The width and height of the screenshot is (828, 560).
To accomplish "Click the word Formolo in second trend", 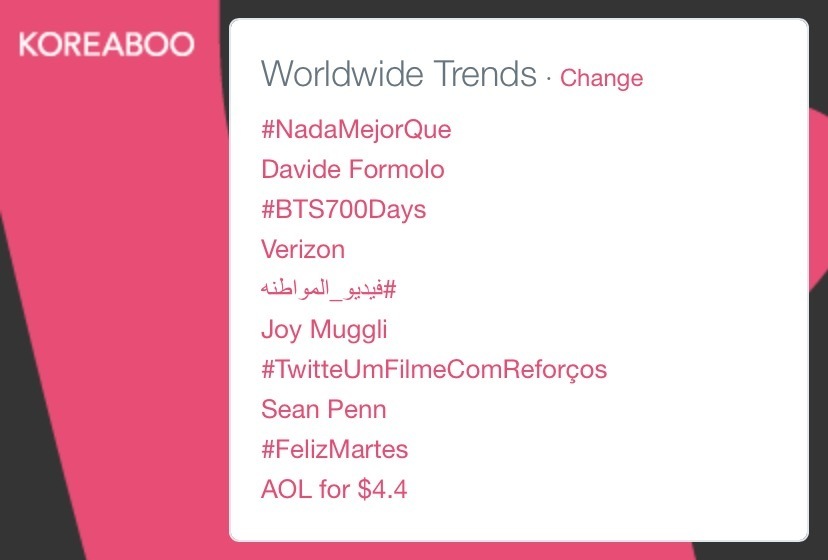I will pos(397,170).
